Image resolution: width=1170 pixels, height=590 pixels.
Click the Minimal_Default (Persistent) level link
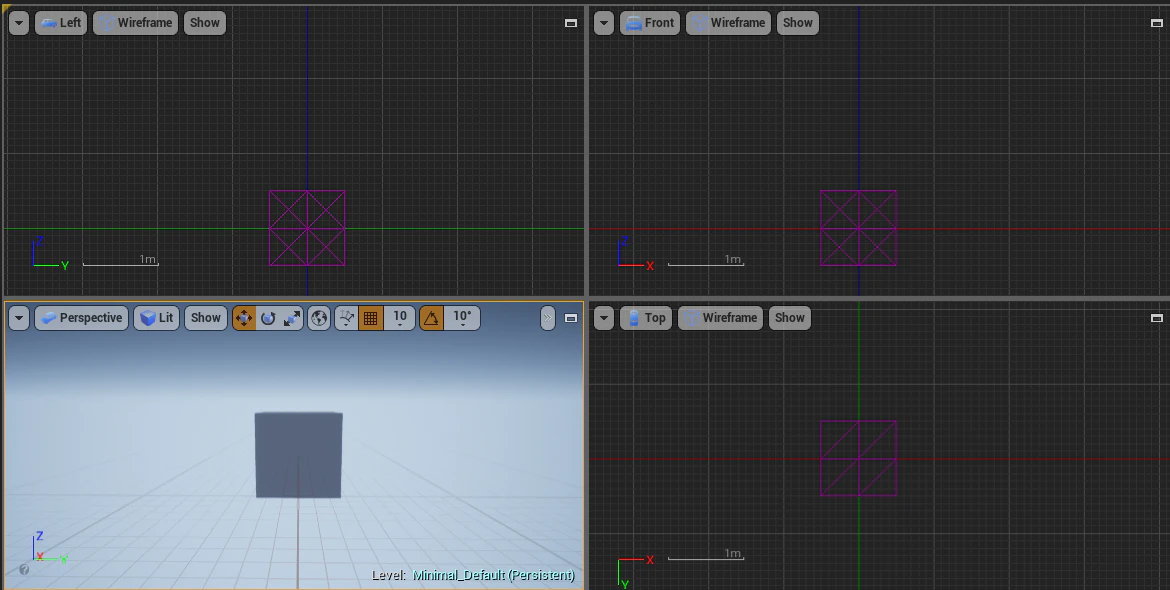(493, 575)
